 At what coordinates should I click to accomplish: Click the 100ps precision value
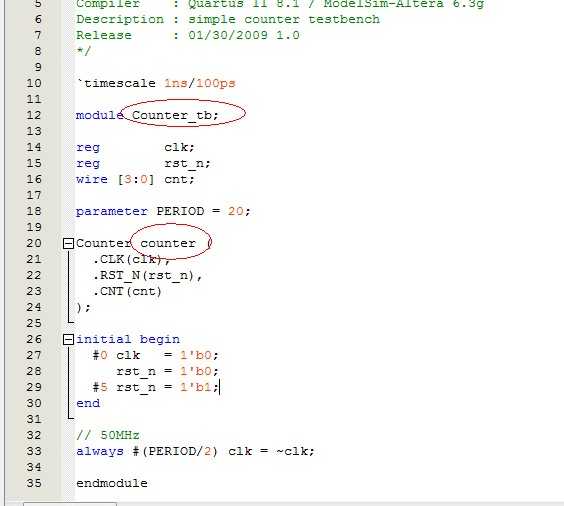215,83
